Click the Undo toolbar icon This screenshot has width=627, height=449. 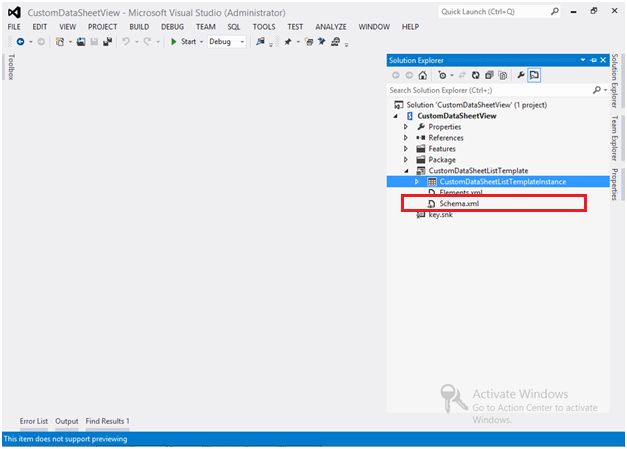(x=126, y=42)
